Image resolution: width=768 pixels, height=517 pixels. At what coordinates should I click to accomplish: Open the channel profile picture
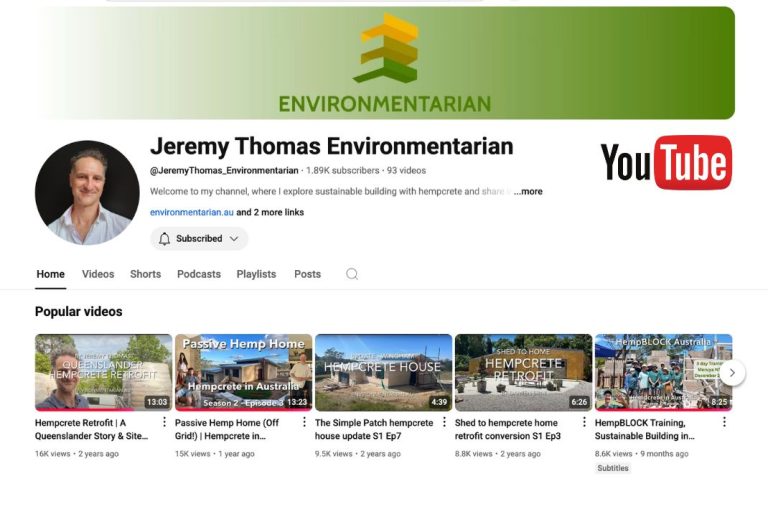click(x=87, y=193)
